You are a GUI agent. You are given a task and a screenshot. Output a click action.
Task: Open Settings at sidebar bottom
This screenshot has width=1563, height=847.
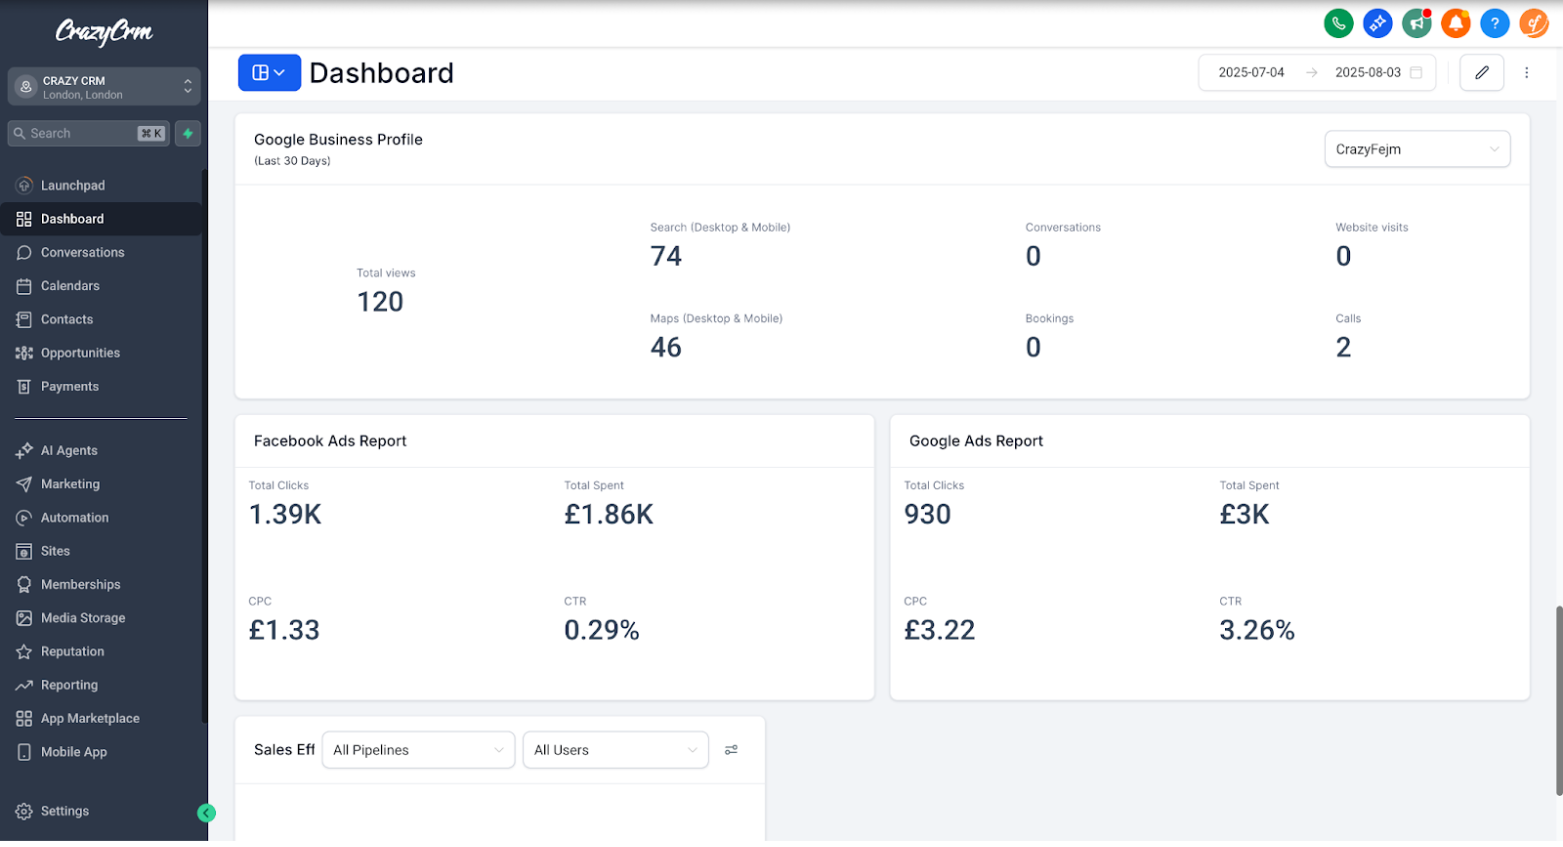pos(65,811)
